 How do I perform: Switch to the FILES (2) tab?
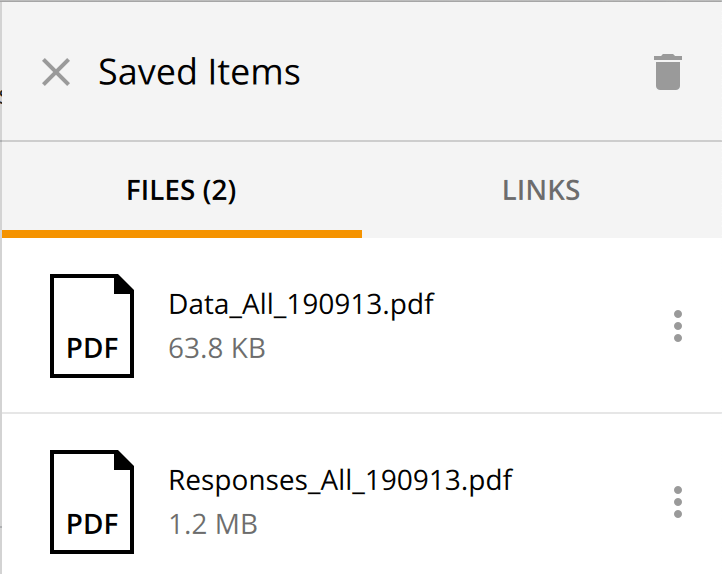tap(181, 190)
